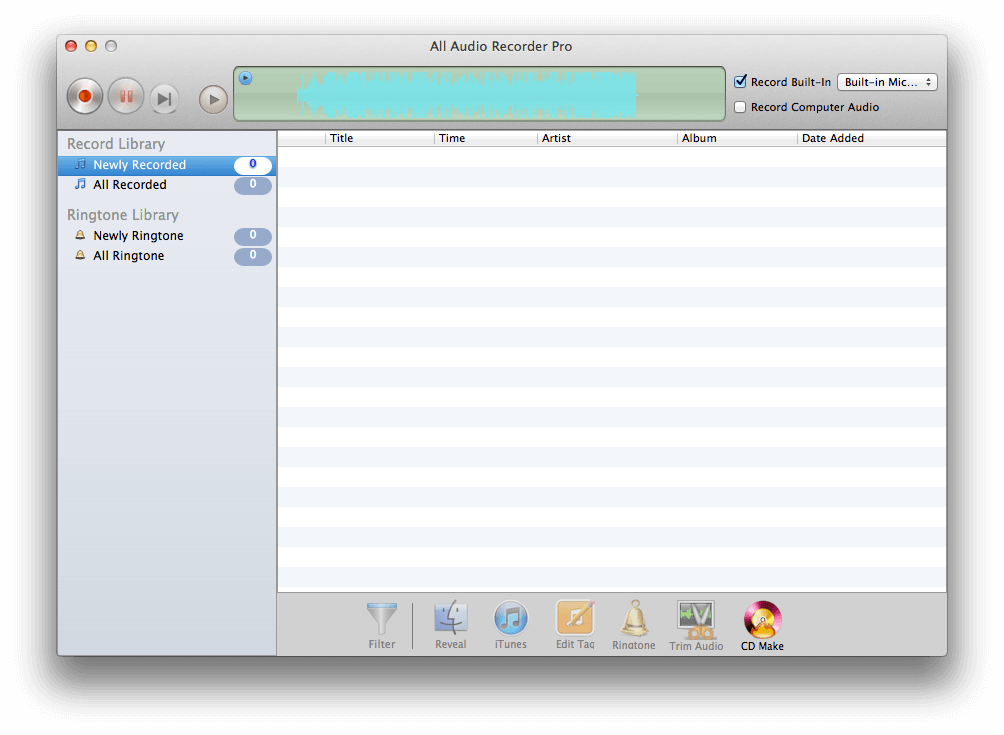Image resolution: width=1004 pixels, height=735 pixels.
Task: Click the skip-to-next track button
Action: click(165, 99)
